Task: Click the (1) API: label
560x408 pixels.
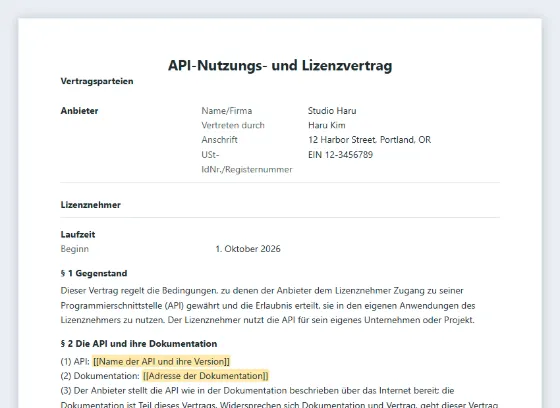Action: (x=75, y=362)
